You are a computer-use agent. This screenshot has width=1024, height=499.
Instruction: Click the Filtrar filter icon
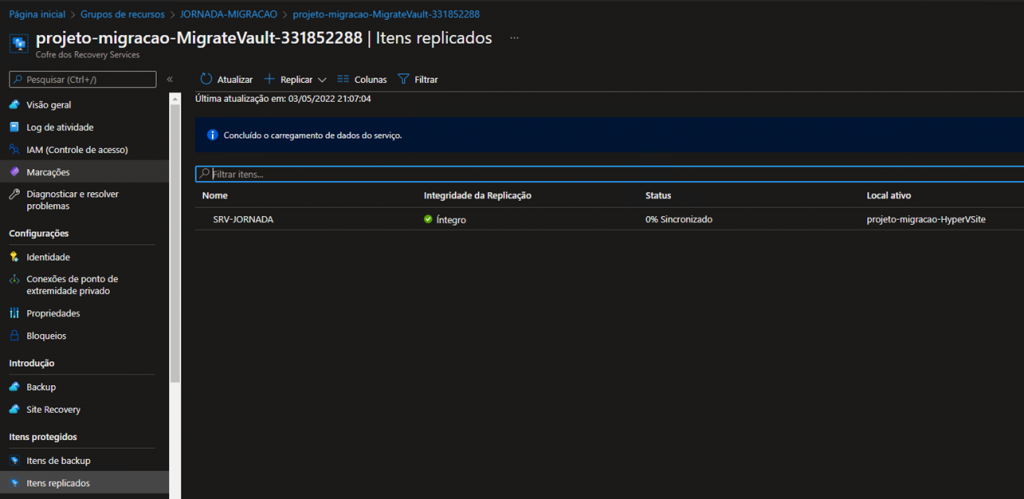point(404,79)
